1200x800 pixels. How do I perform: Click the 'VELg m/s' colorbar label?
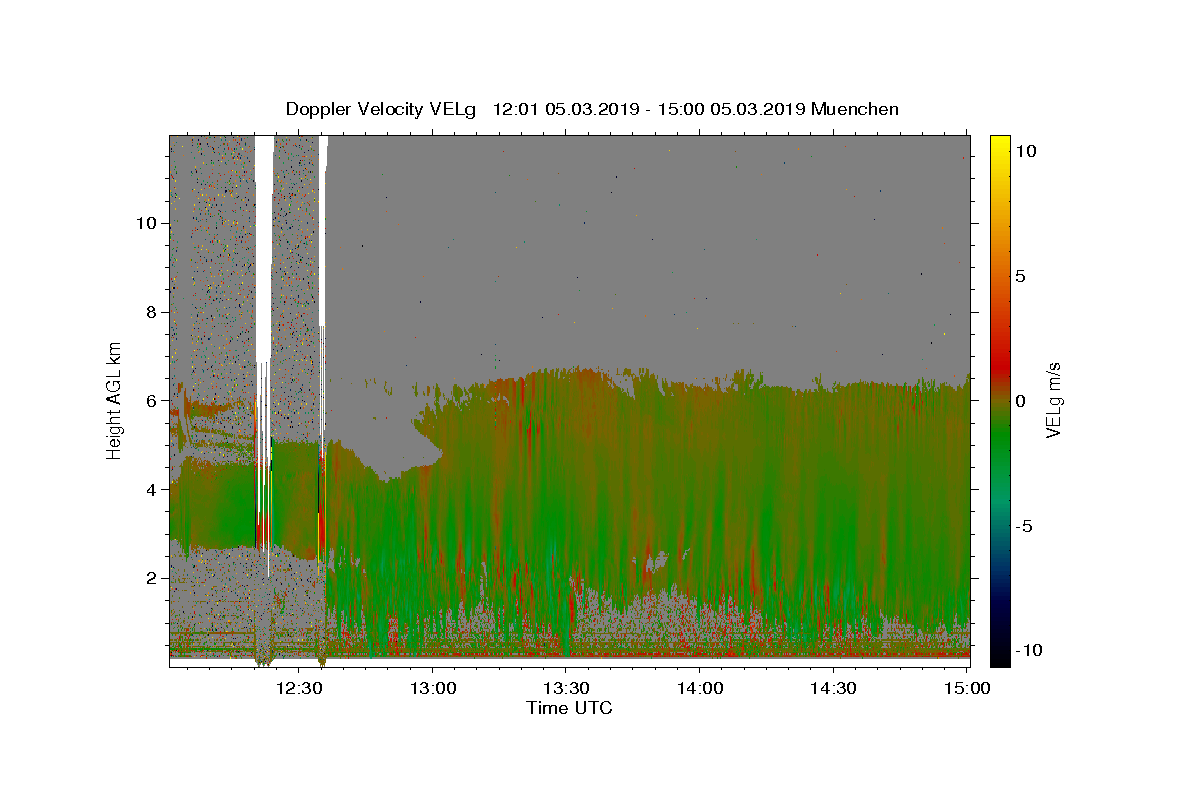tap(1053, 400)
